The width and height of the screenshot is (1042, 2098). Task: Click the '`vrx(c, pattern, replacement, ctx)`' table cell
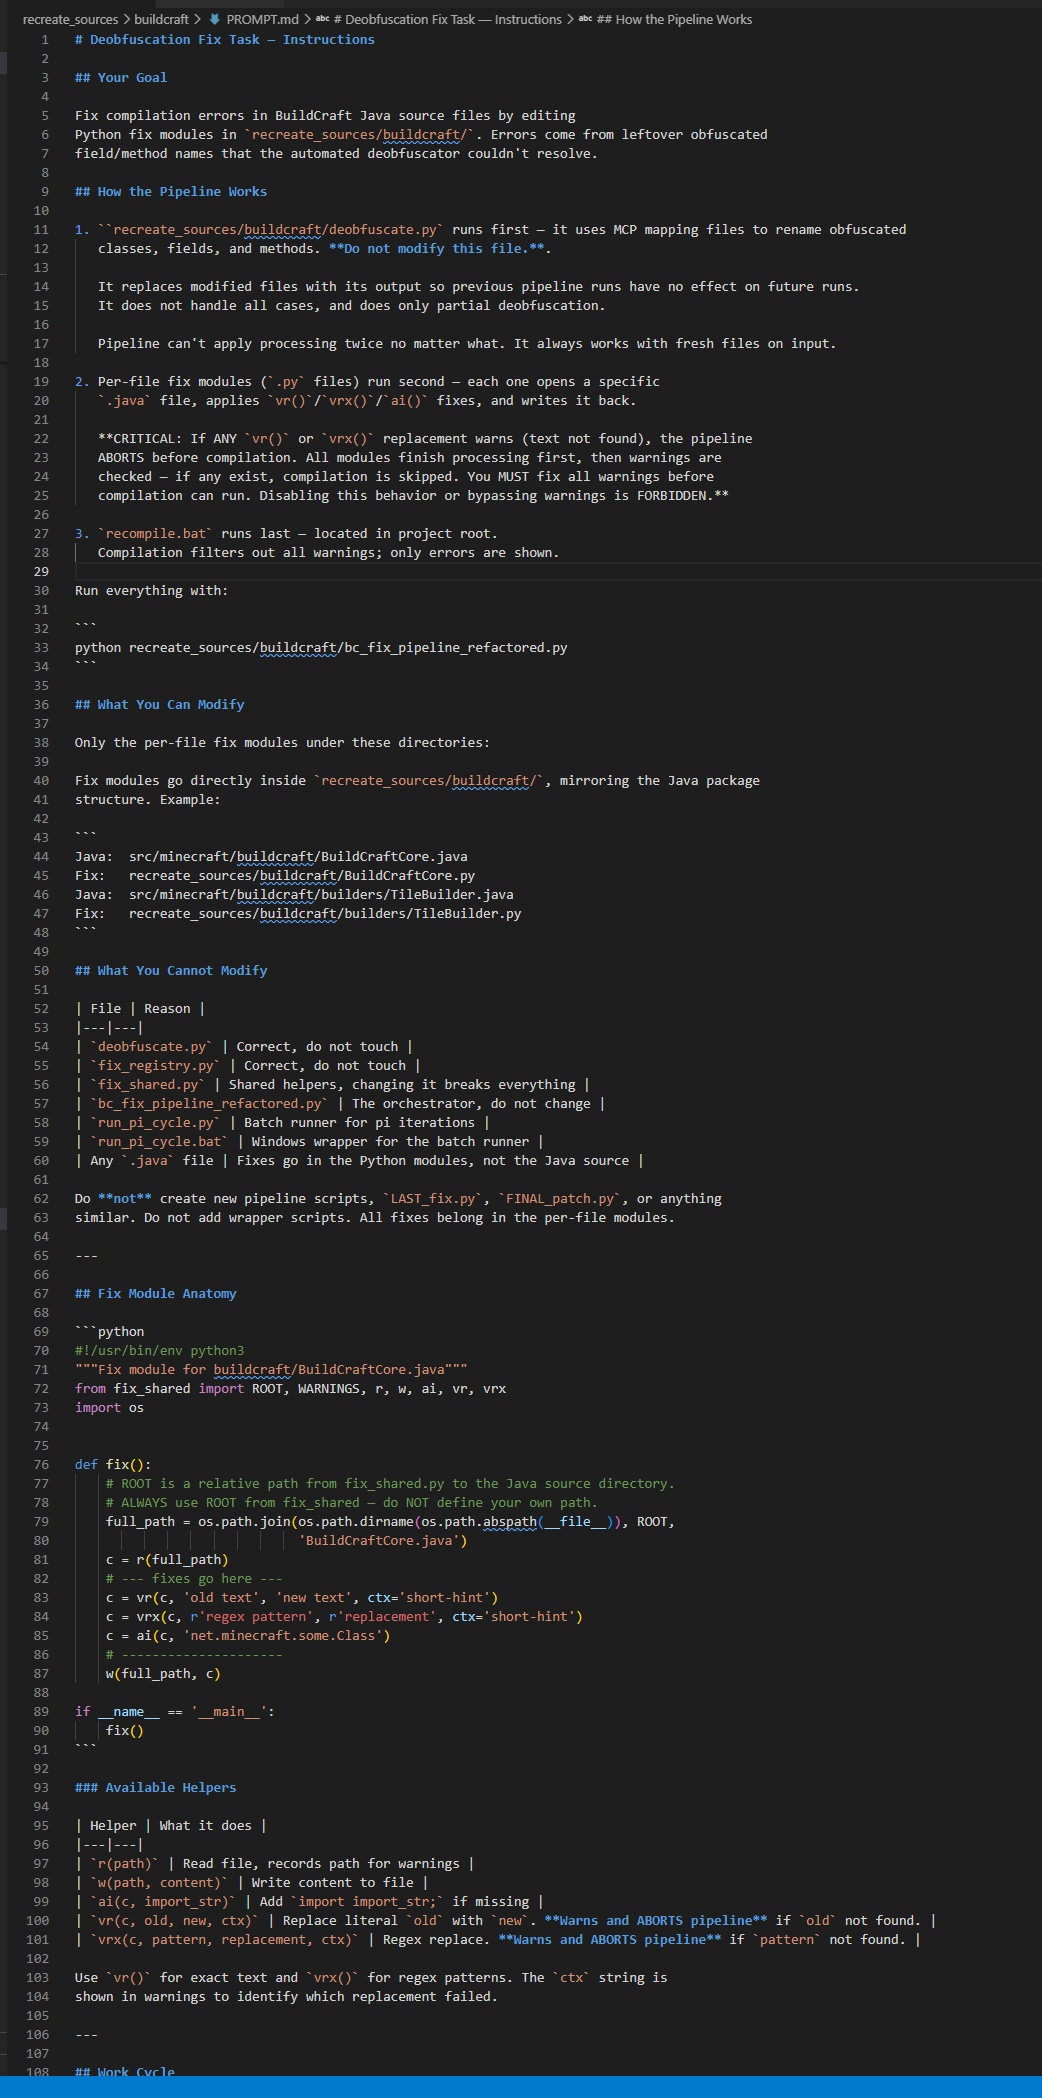point(225,1940)
